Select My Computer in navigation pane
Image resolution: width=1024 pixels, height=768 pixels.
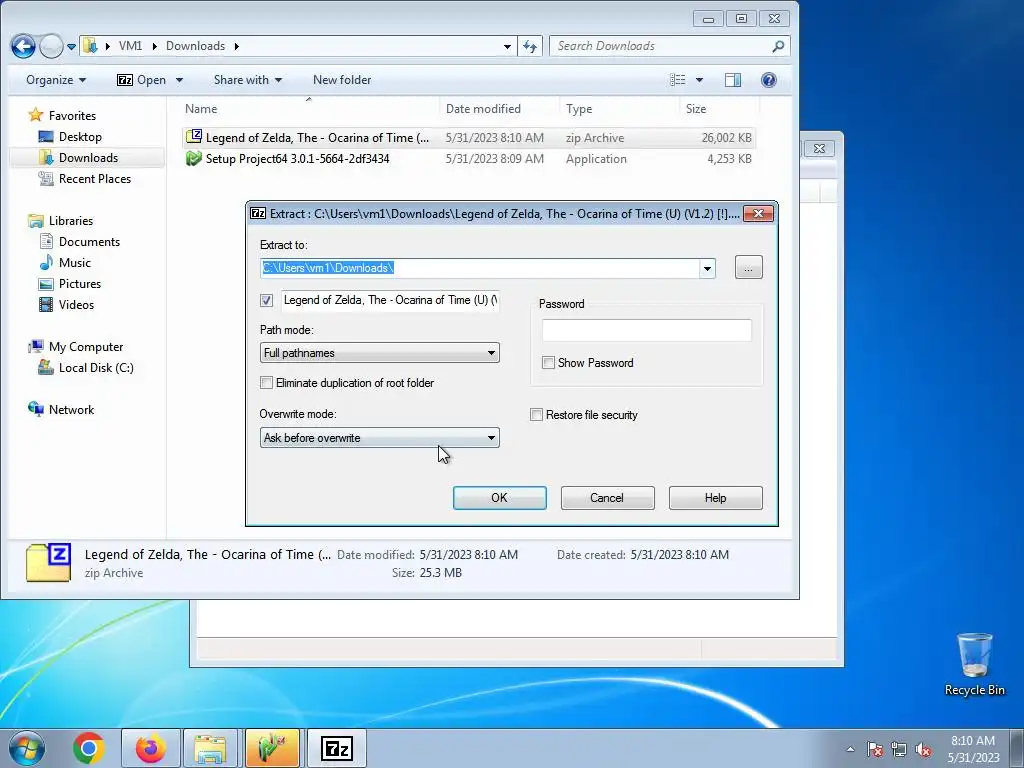pos(86,347)
